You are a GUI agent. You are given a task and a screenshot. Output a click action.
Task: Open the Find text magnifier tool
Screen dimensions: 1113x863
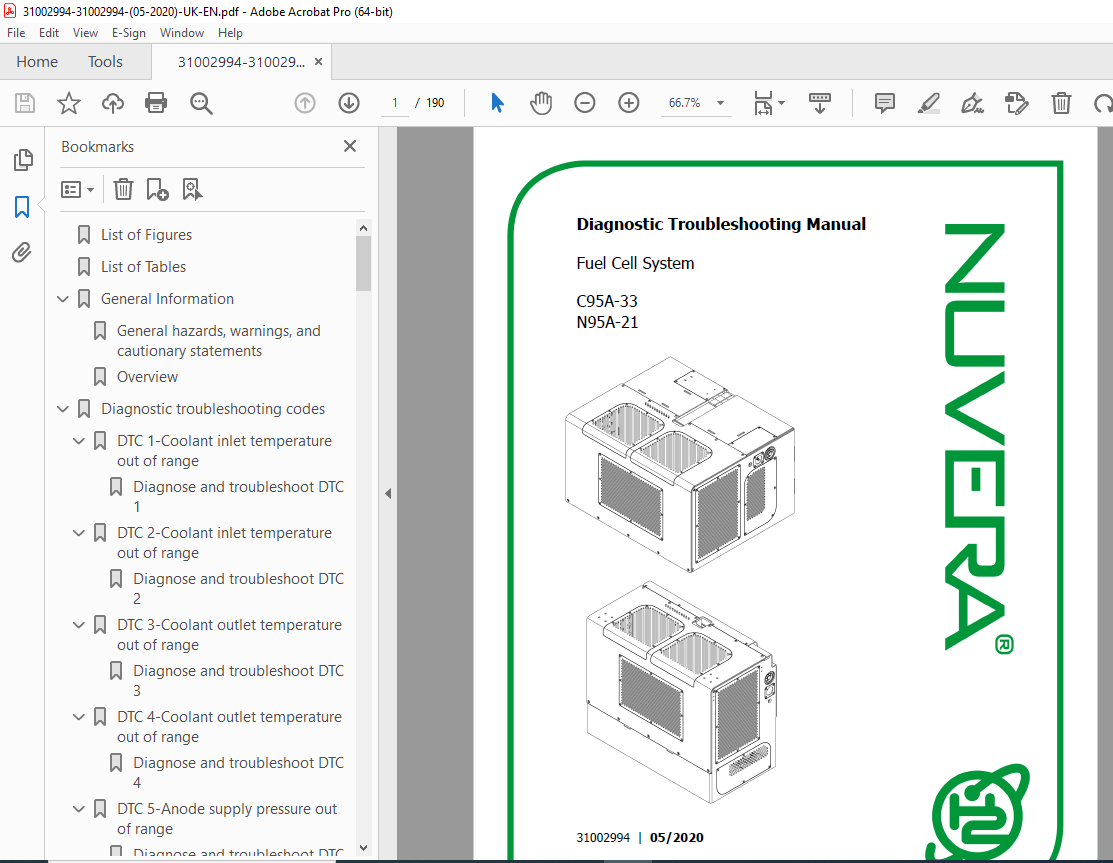(x=201, y=103)
